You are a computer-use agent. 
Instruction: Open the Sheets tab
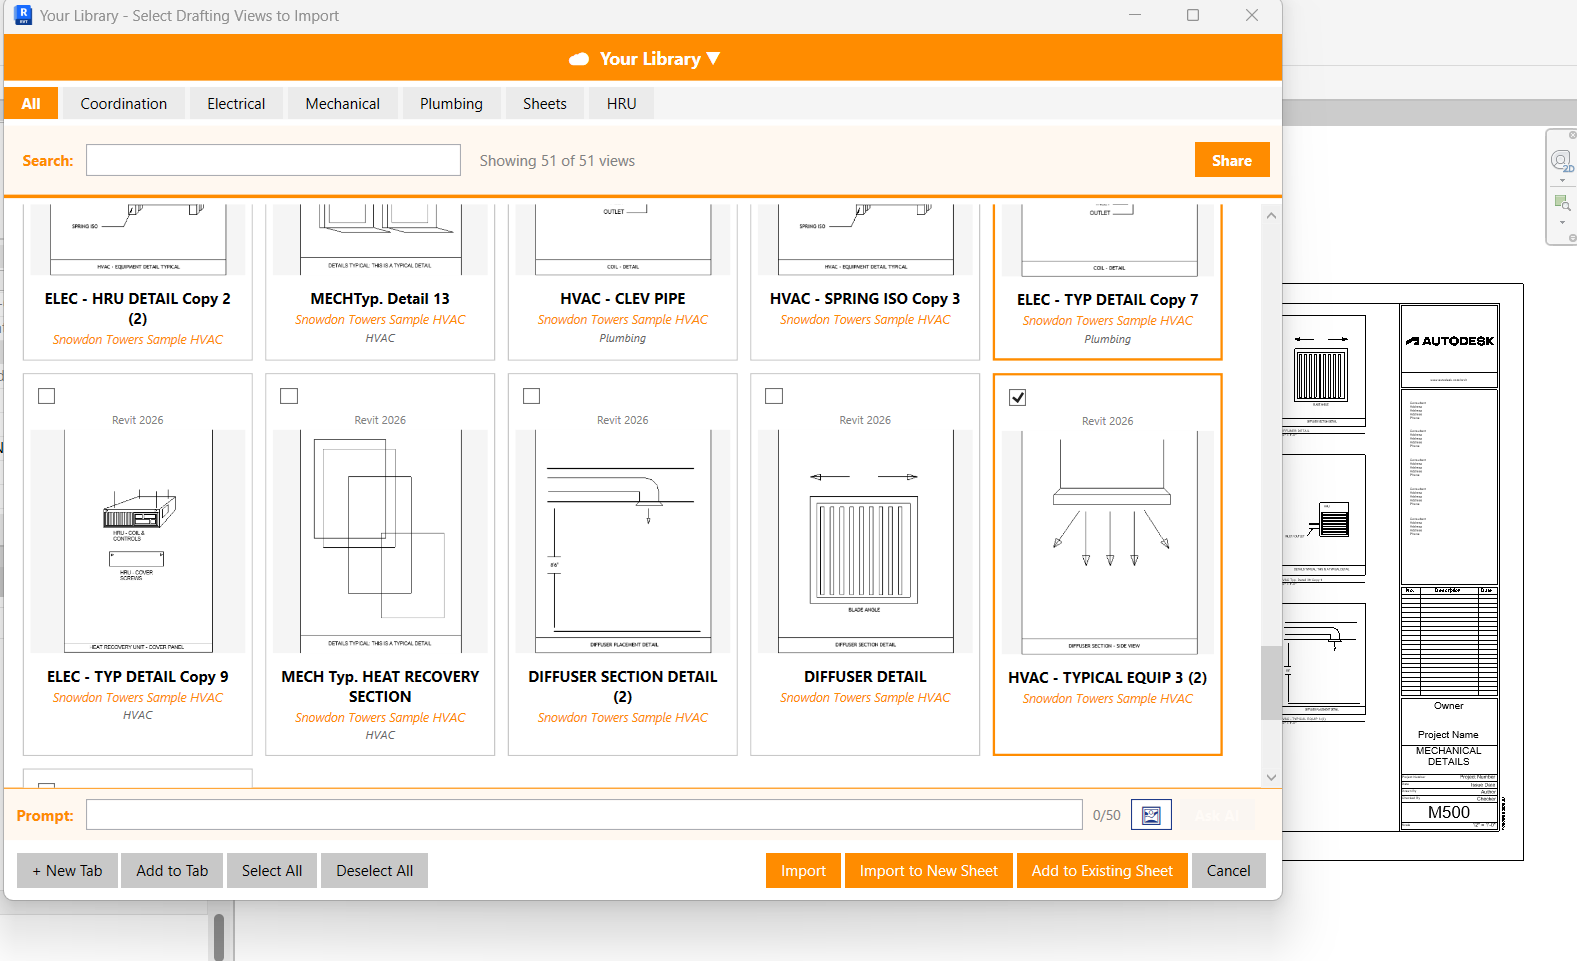point(545,103)
